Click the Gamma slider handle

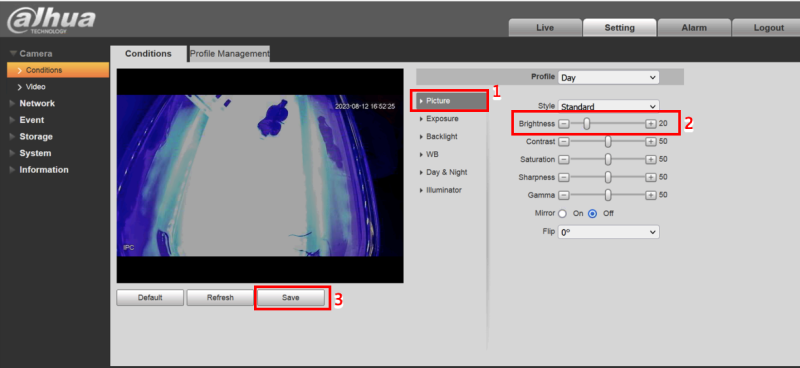pos(608,195)
